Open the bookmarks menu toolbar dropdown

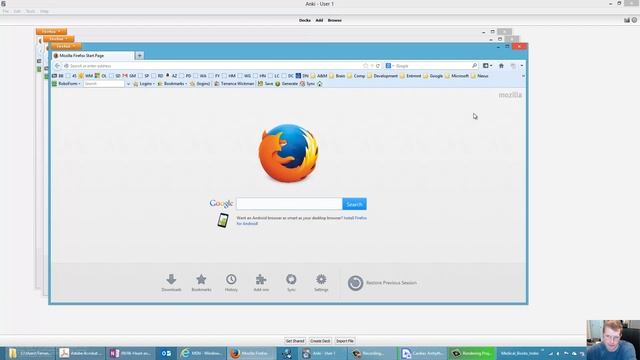[487, 66]
